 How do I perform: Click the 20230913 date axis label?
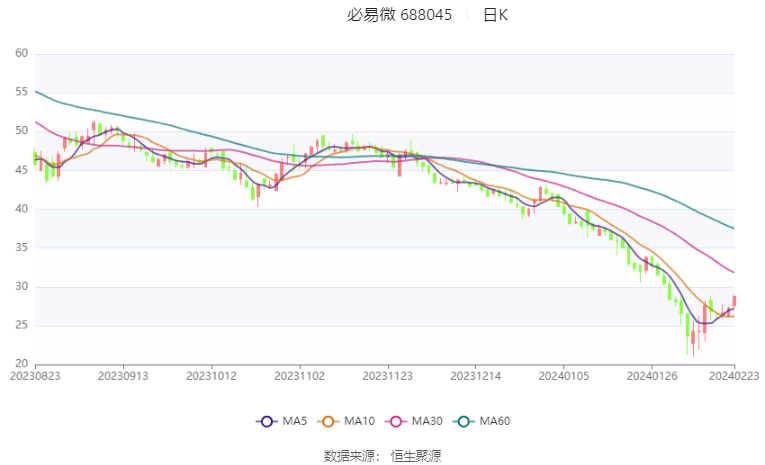pyautogui.click(x=123, y=376)
